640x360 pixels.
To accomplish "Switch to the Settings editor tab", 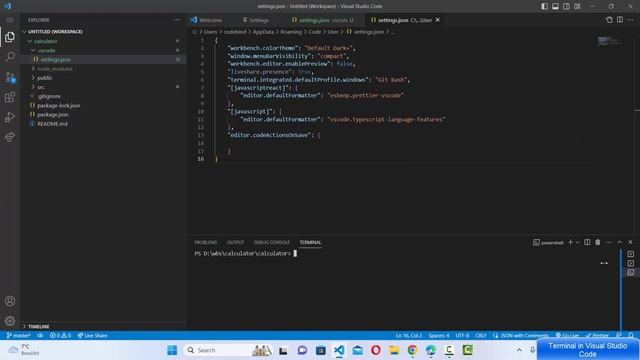I will [256, 20].
